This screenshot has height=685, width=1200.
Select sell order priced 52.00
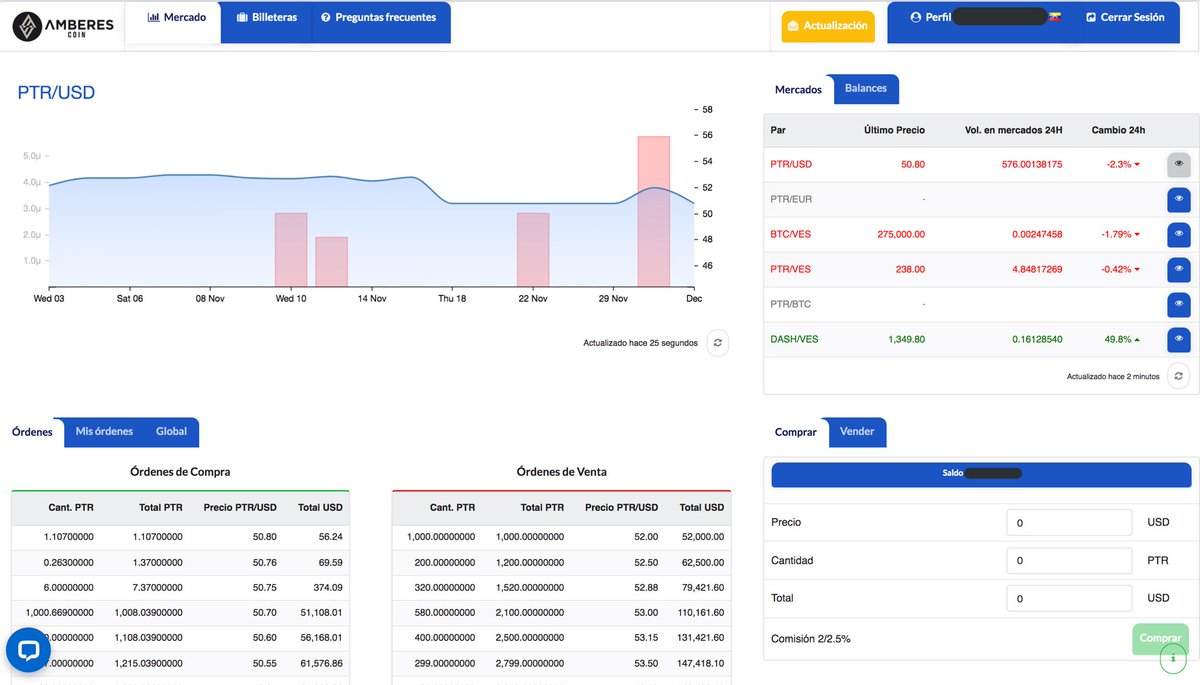562,536
